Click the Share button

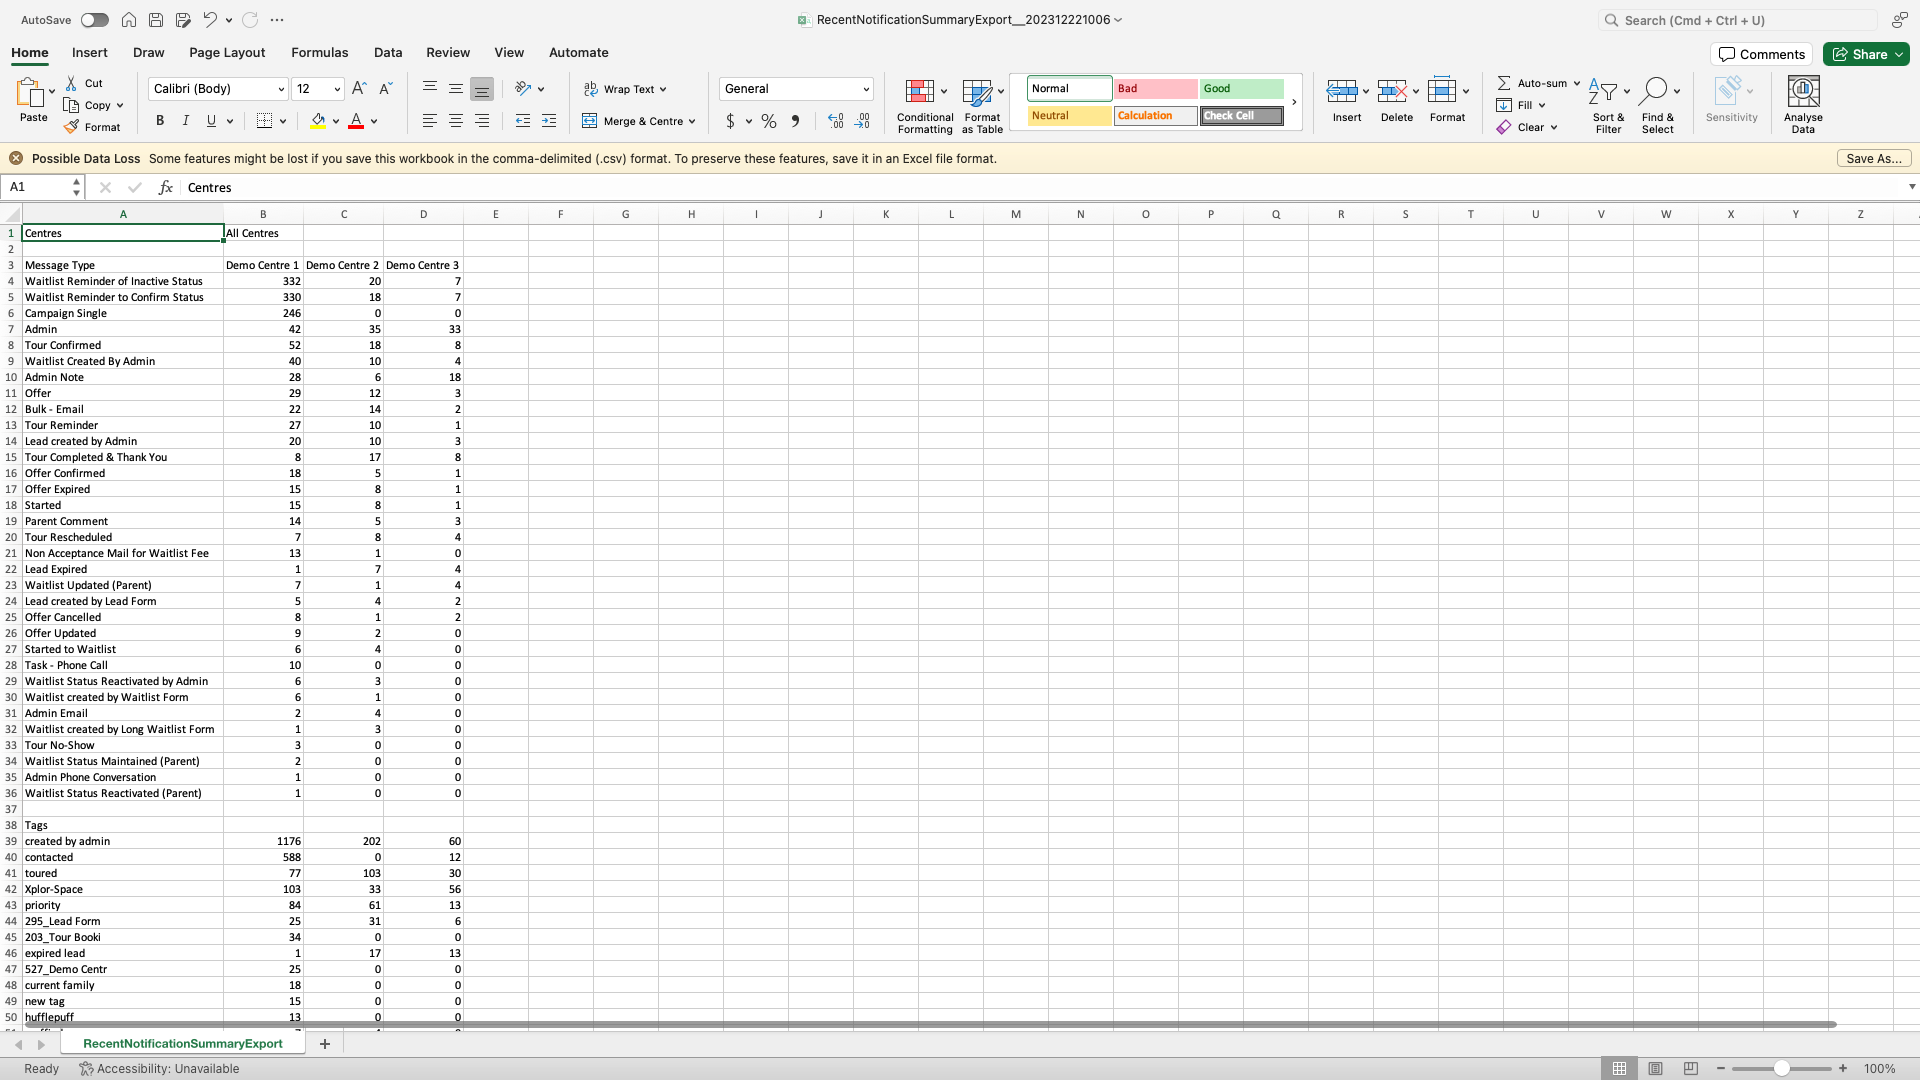tap(1866, 54)
